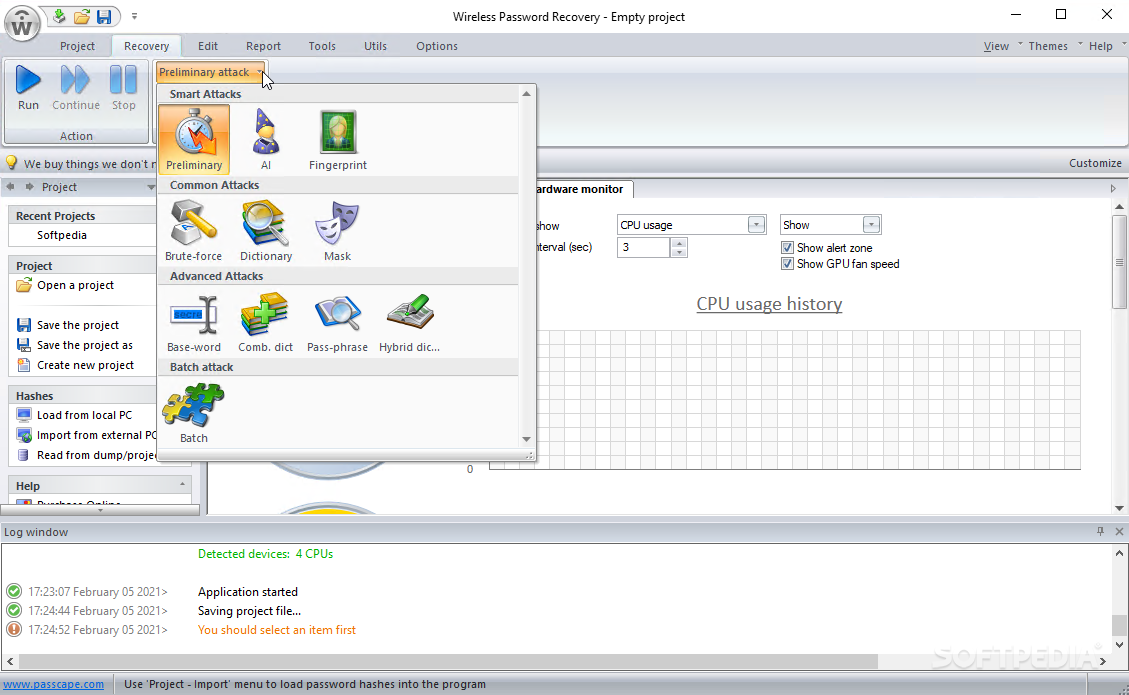Click the "You should select an item first" log entry
The width and height of the screenshot is (1129, 695).
pos(276,629)
